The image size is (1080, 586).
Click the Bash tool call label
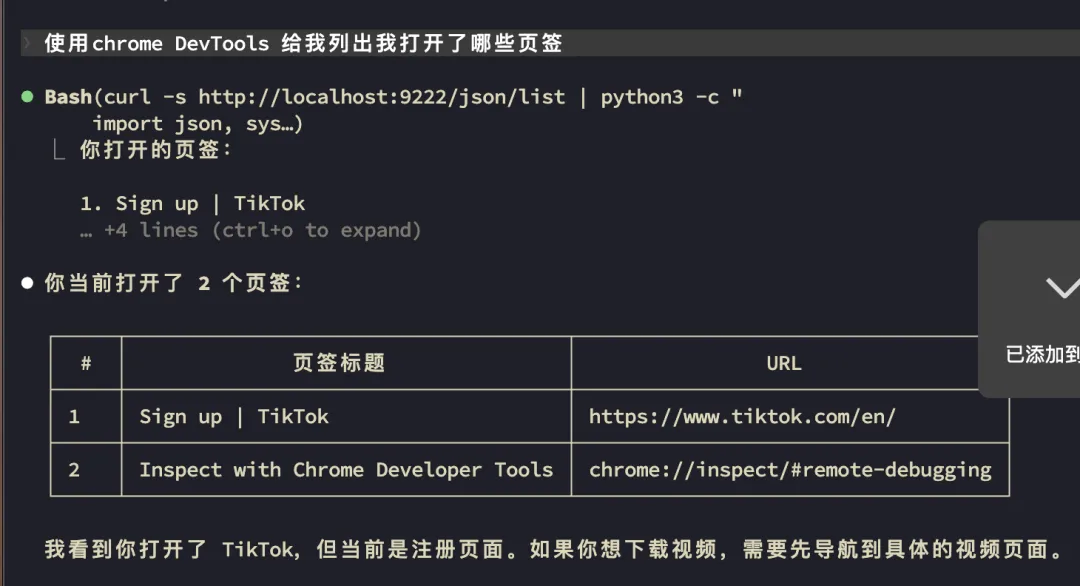click(x=68, y=97)
